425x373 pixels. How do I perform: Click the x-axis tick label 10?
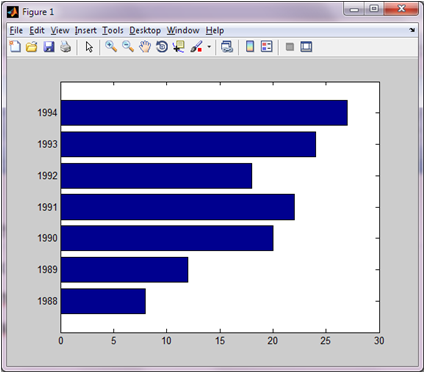pos(167,341)
